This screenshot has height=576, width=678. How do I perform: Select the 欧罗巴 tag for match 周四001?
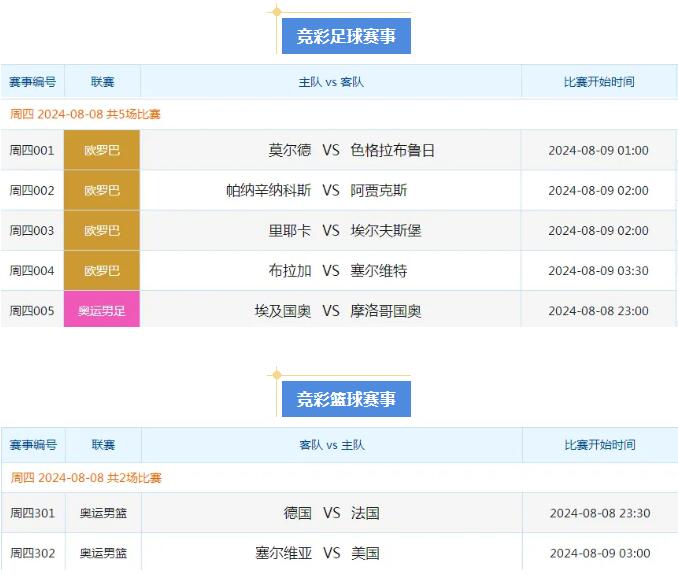pos(102,150)
